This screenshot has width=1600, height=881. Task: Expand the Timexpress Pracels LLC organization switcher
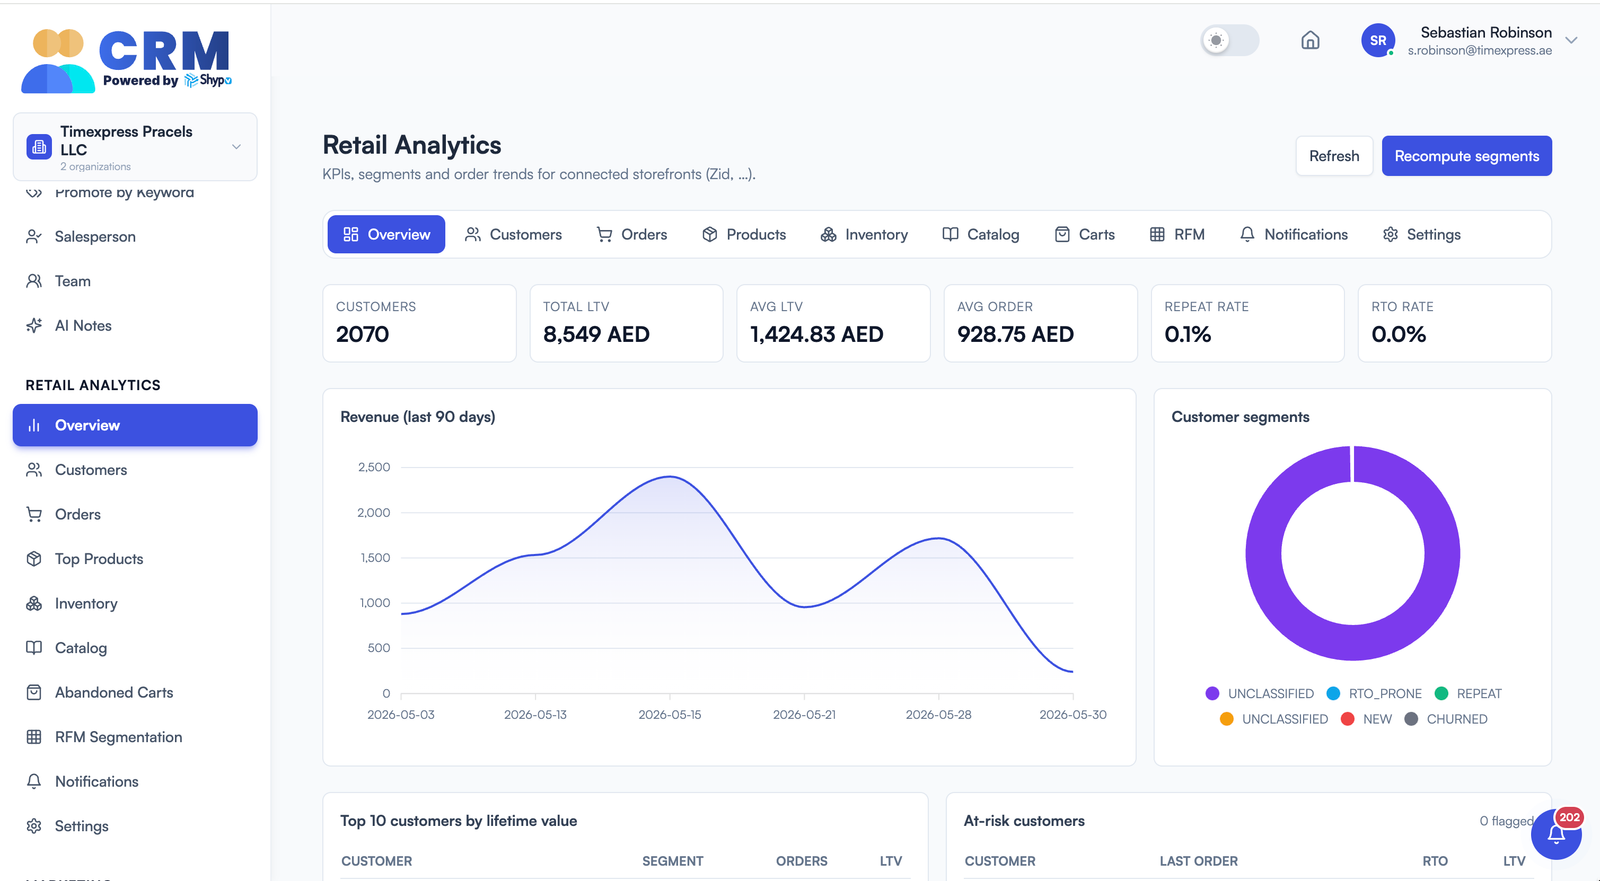pyautogui.click(x=135, y=147)
